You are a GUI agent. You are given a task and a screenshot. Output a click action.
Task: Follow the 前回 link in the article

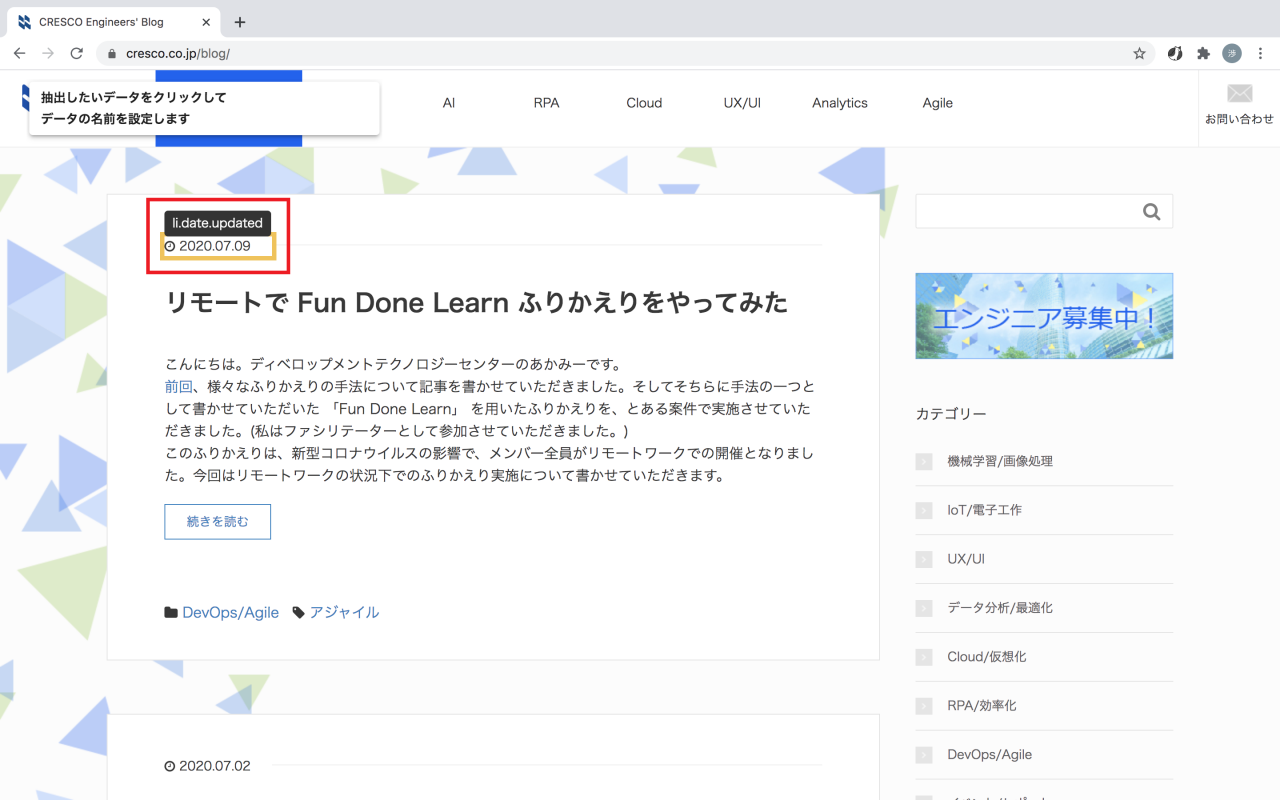[178, 386]
